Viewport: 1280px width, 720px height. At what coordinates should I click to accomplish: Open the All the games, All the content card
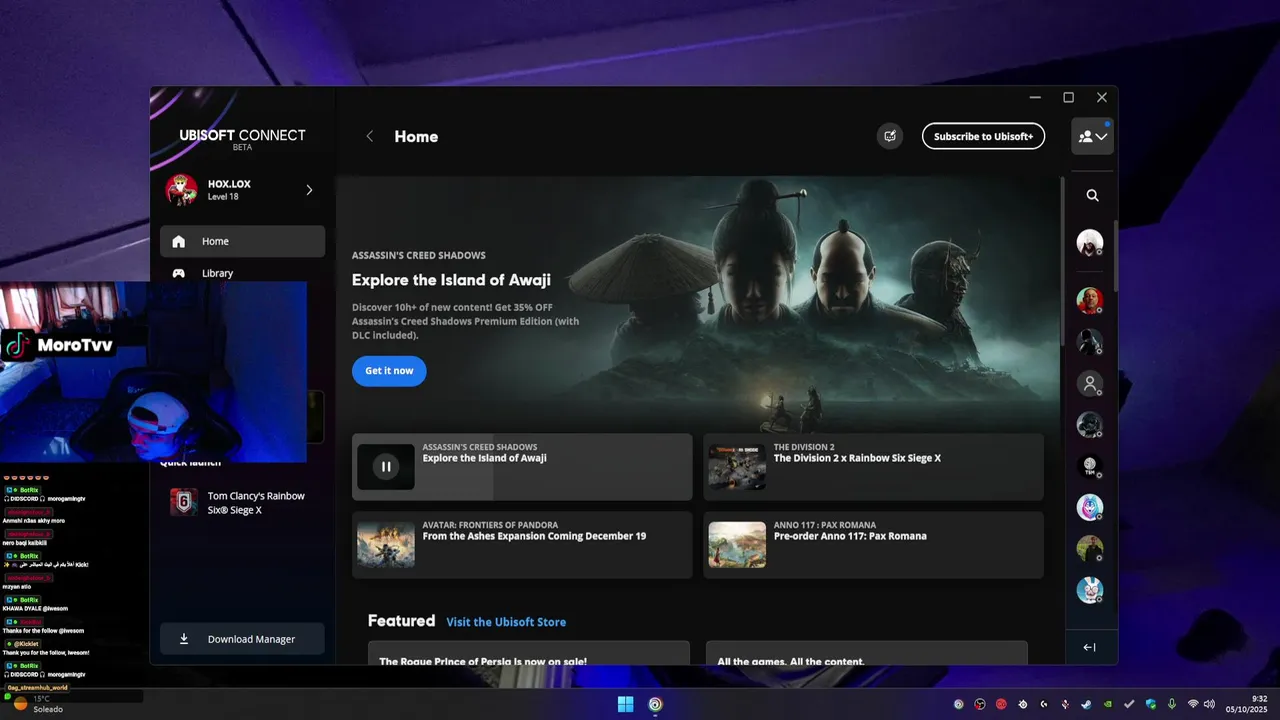click(x=867, y=653)
